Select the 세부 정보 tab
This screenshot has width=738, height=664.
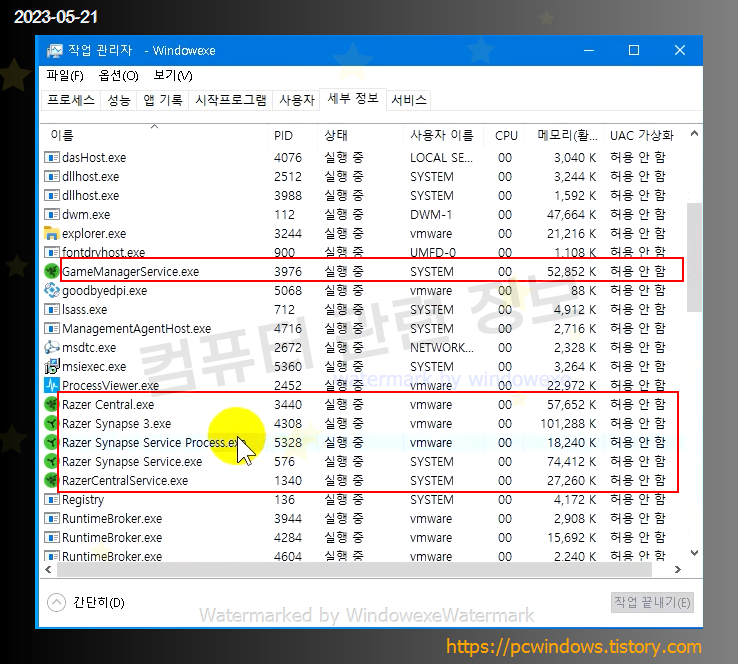coord(353,98)
